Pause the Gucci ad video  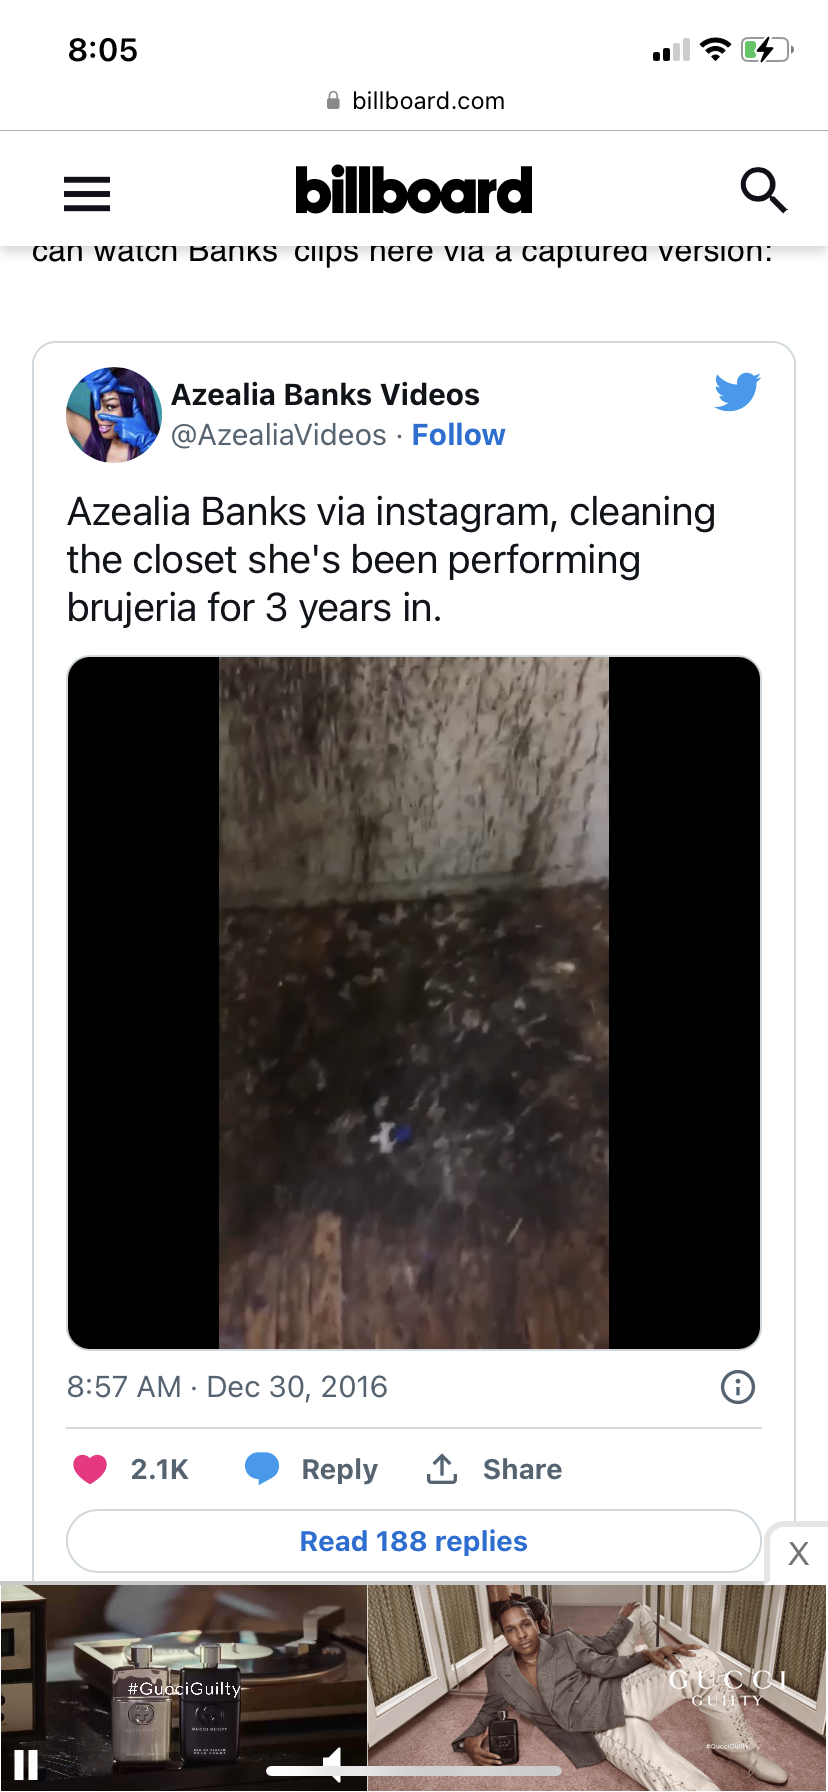(x=26, y=1765)
